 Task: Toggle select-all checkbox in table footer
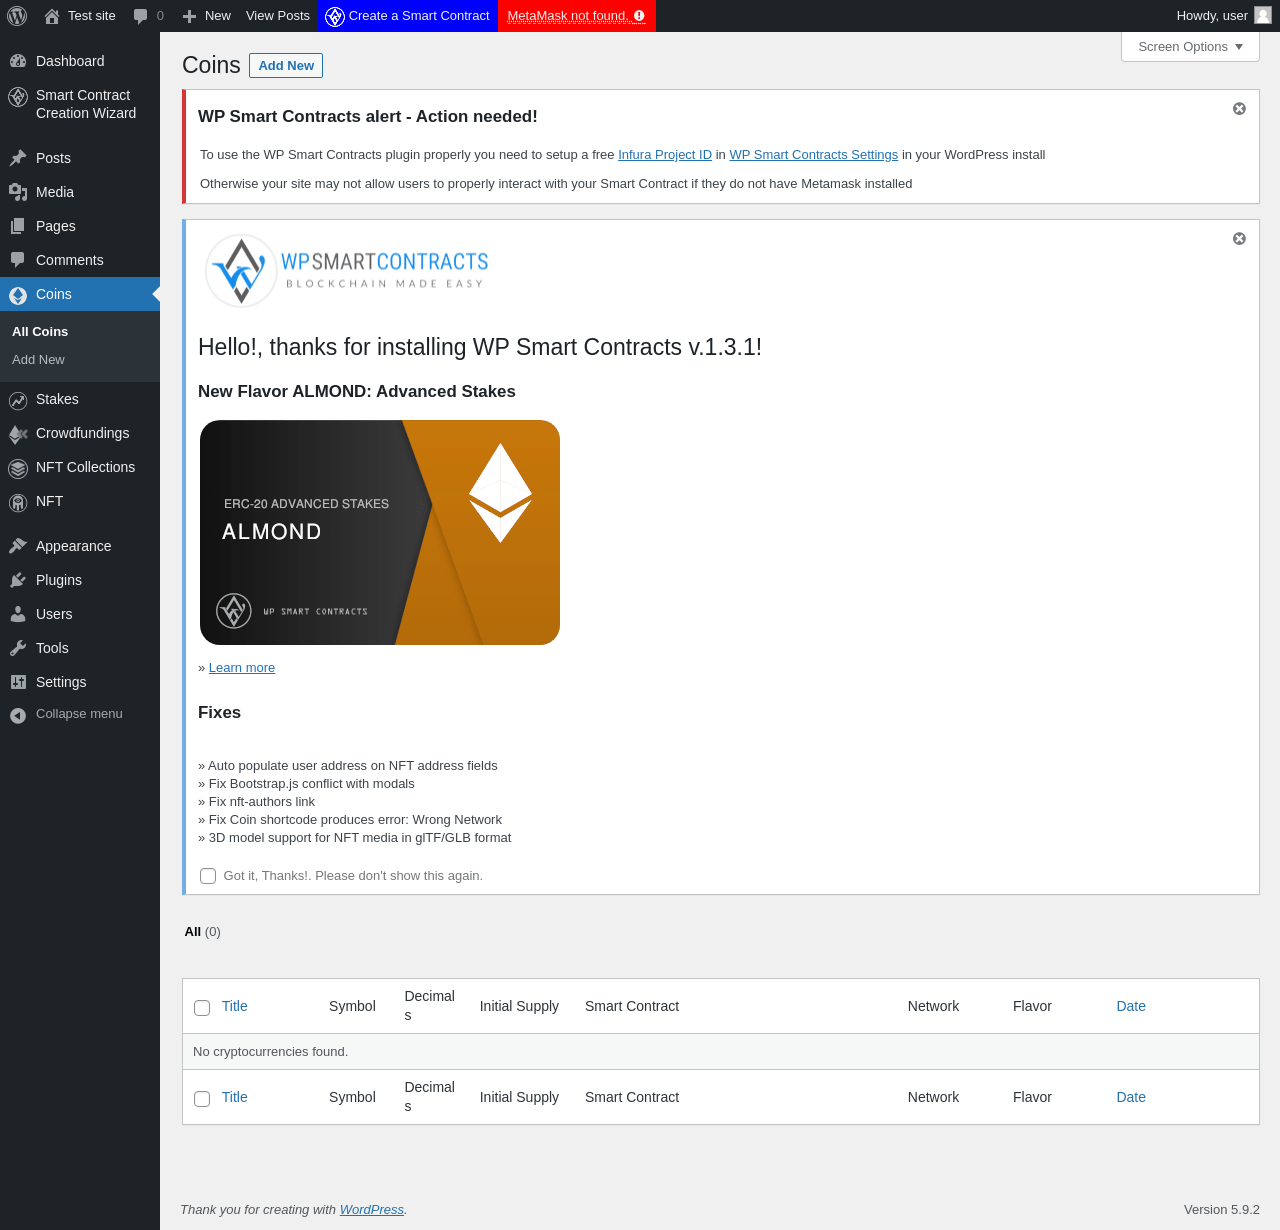coord(202,1099)
